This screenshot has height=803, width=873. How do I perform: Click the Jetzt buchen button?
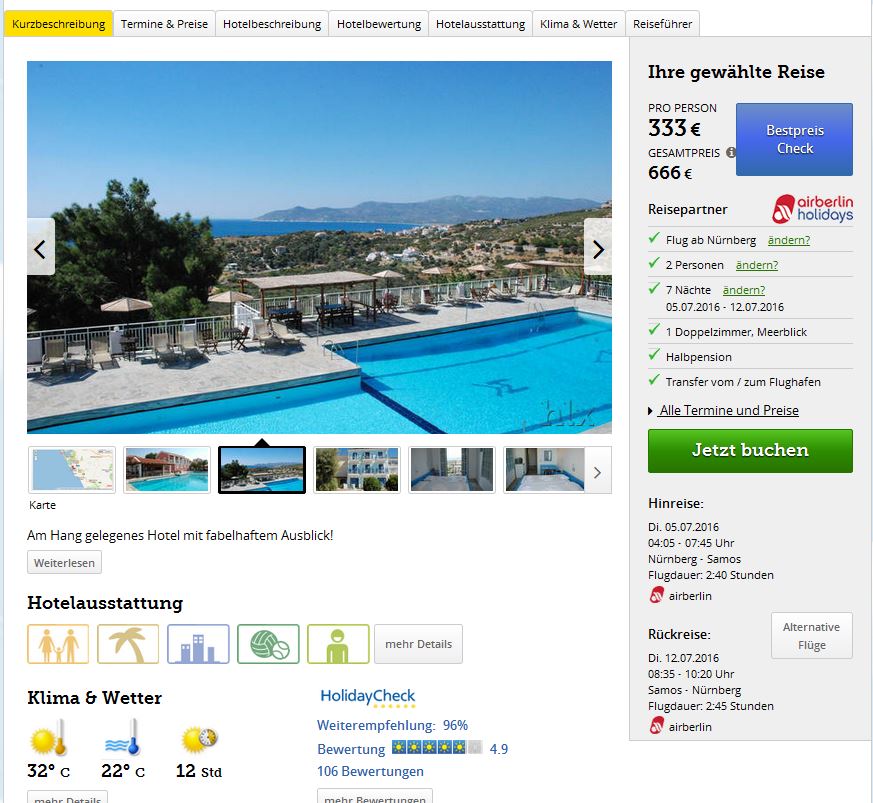(750, 451)
